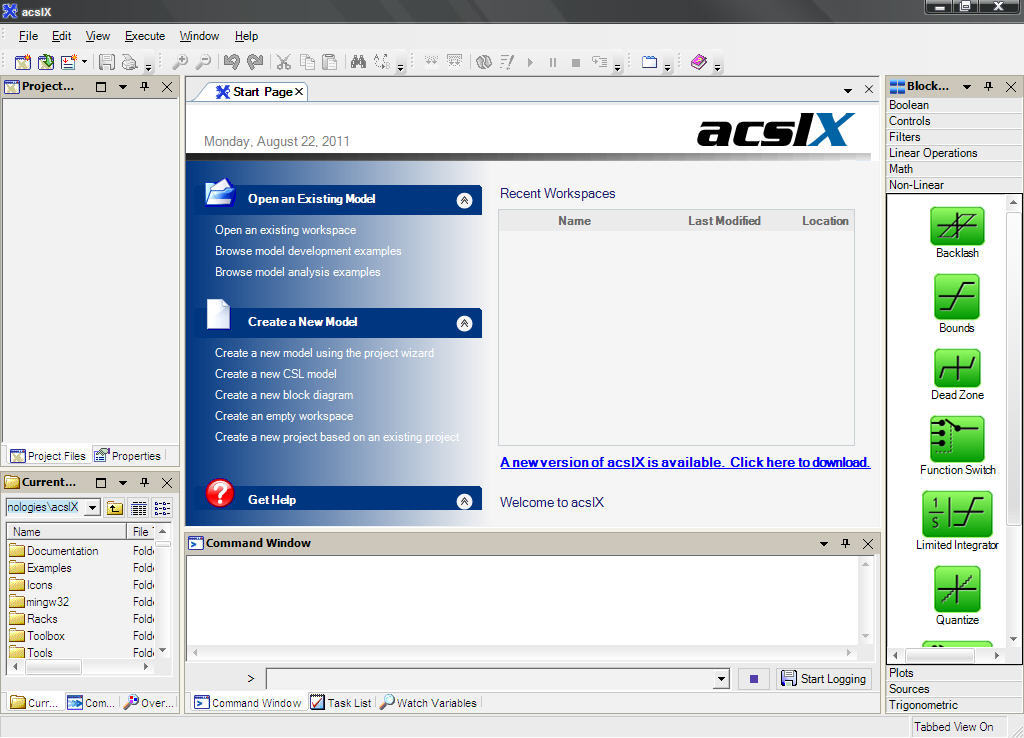Viewport: 1024px width, 738px height.
Task: Click the Paste clipboard icon
Action: [x=330, y=62]
